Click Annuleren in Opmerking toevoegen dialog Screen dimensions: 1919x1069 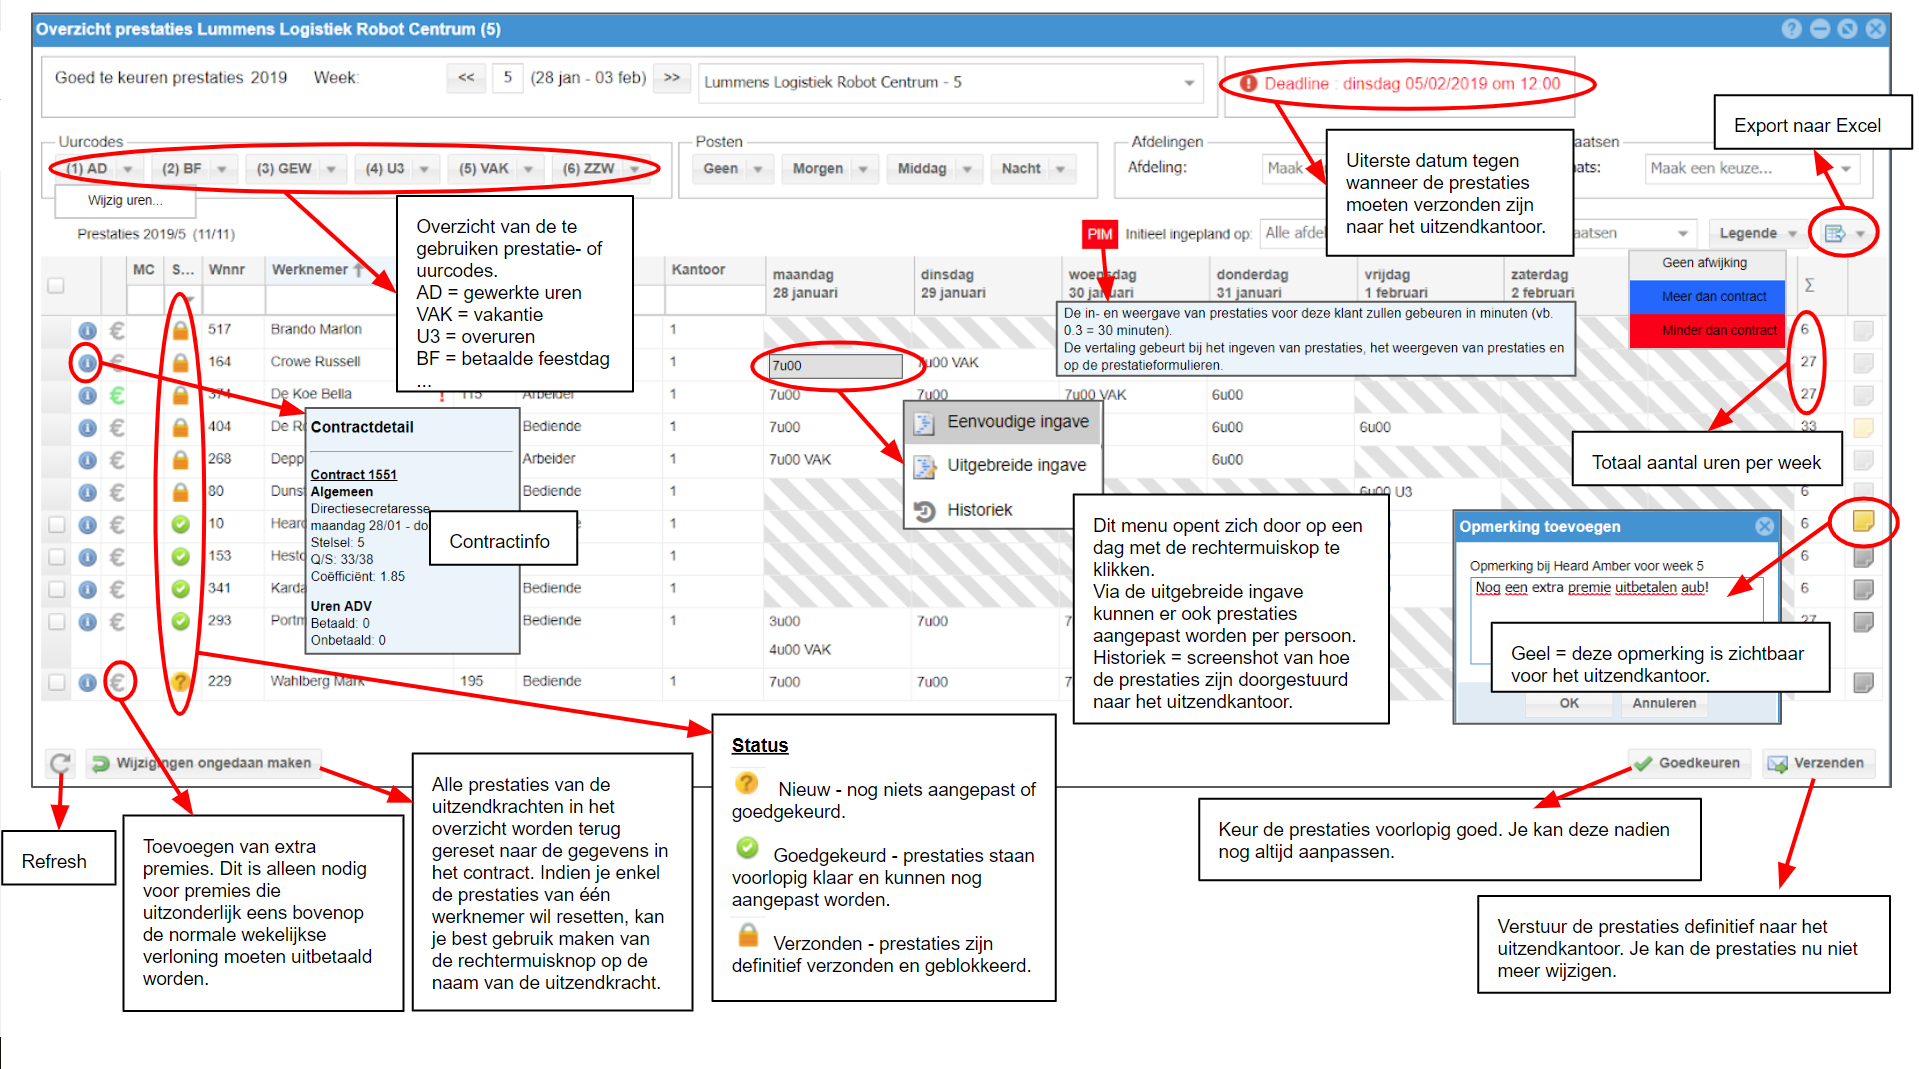pyautogui.click(x=1664, y=704)
